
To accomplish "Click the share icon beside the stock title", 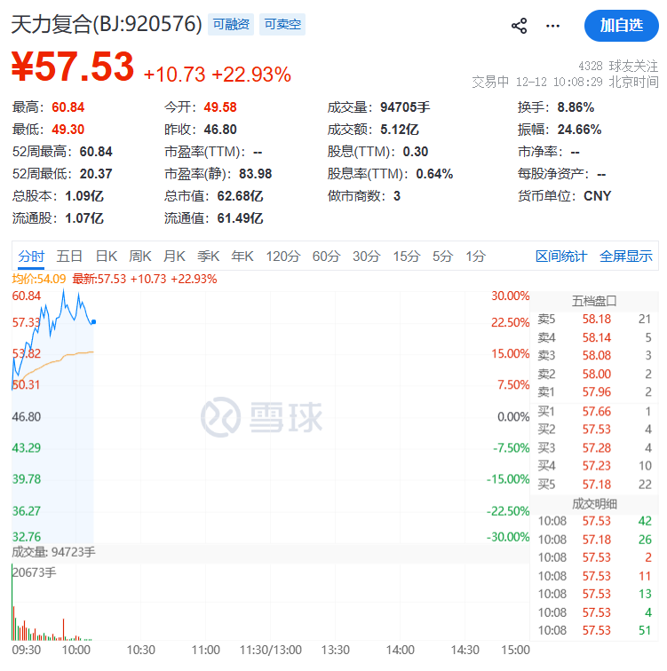I will pos(519,25).
